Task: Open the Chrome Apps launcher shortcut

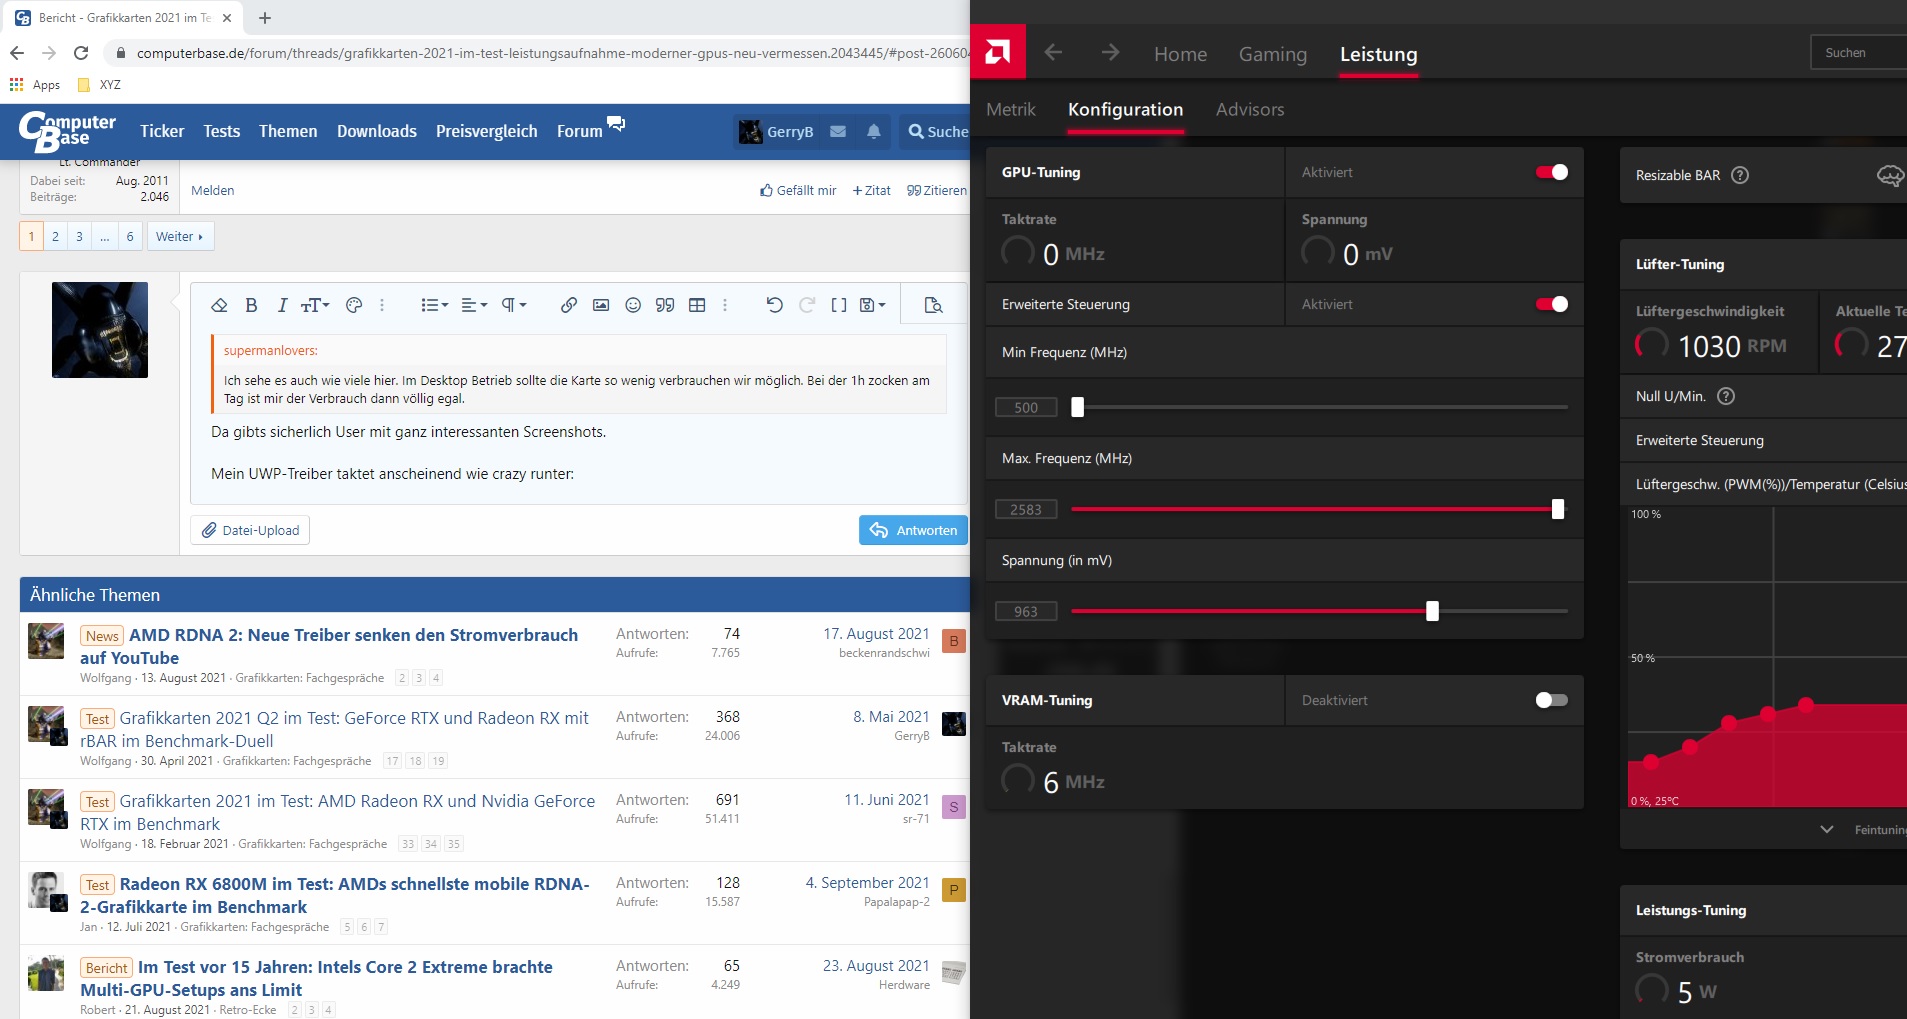Action: click(x=35, y=85)
